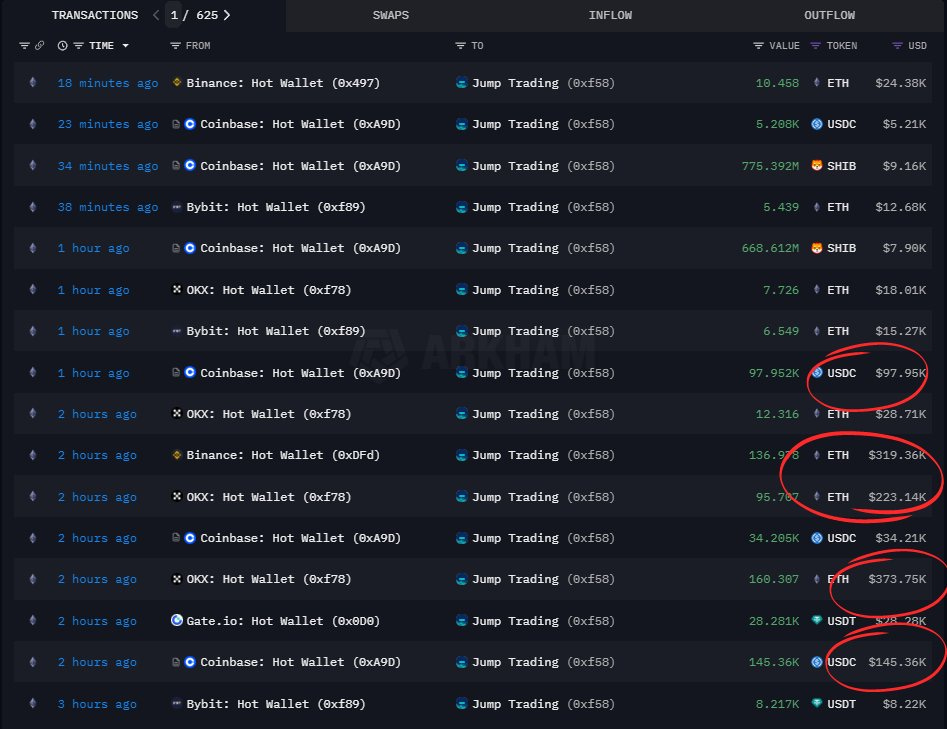947x729 pixels.
Task: Click the Binance logo icon for wallet 0x497
Action: click(177, 82)
